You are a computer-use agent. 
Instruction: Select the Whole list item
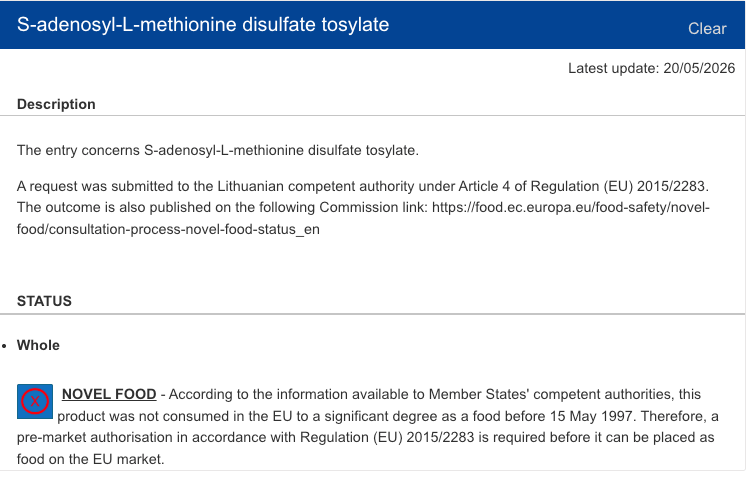(x=38, y=345)
